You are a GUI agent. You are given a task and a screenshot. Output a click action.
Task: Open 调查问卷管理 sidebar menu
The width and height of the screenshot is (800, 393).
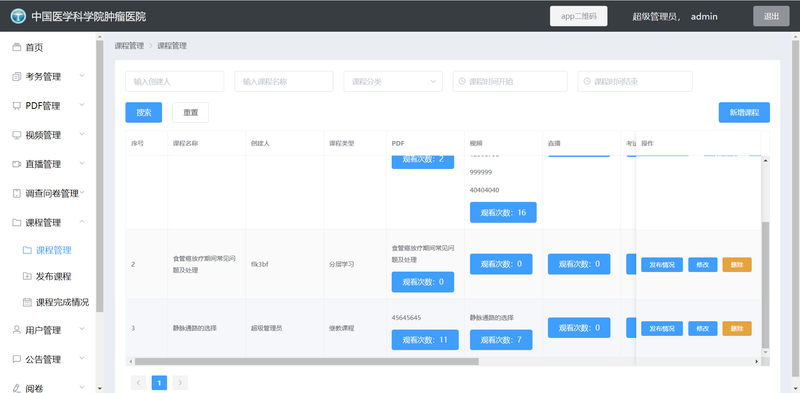tap(52, 193)
